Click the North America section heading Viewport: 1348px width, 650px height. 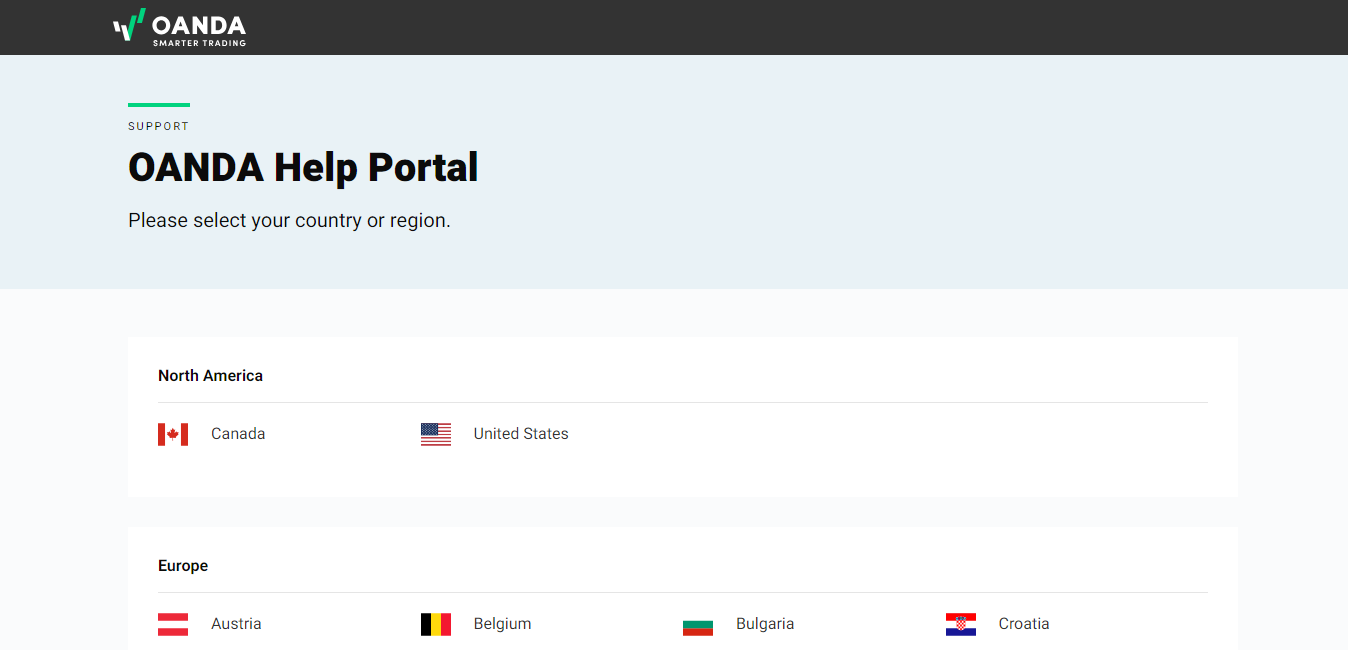coord(210,376)
